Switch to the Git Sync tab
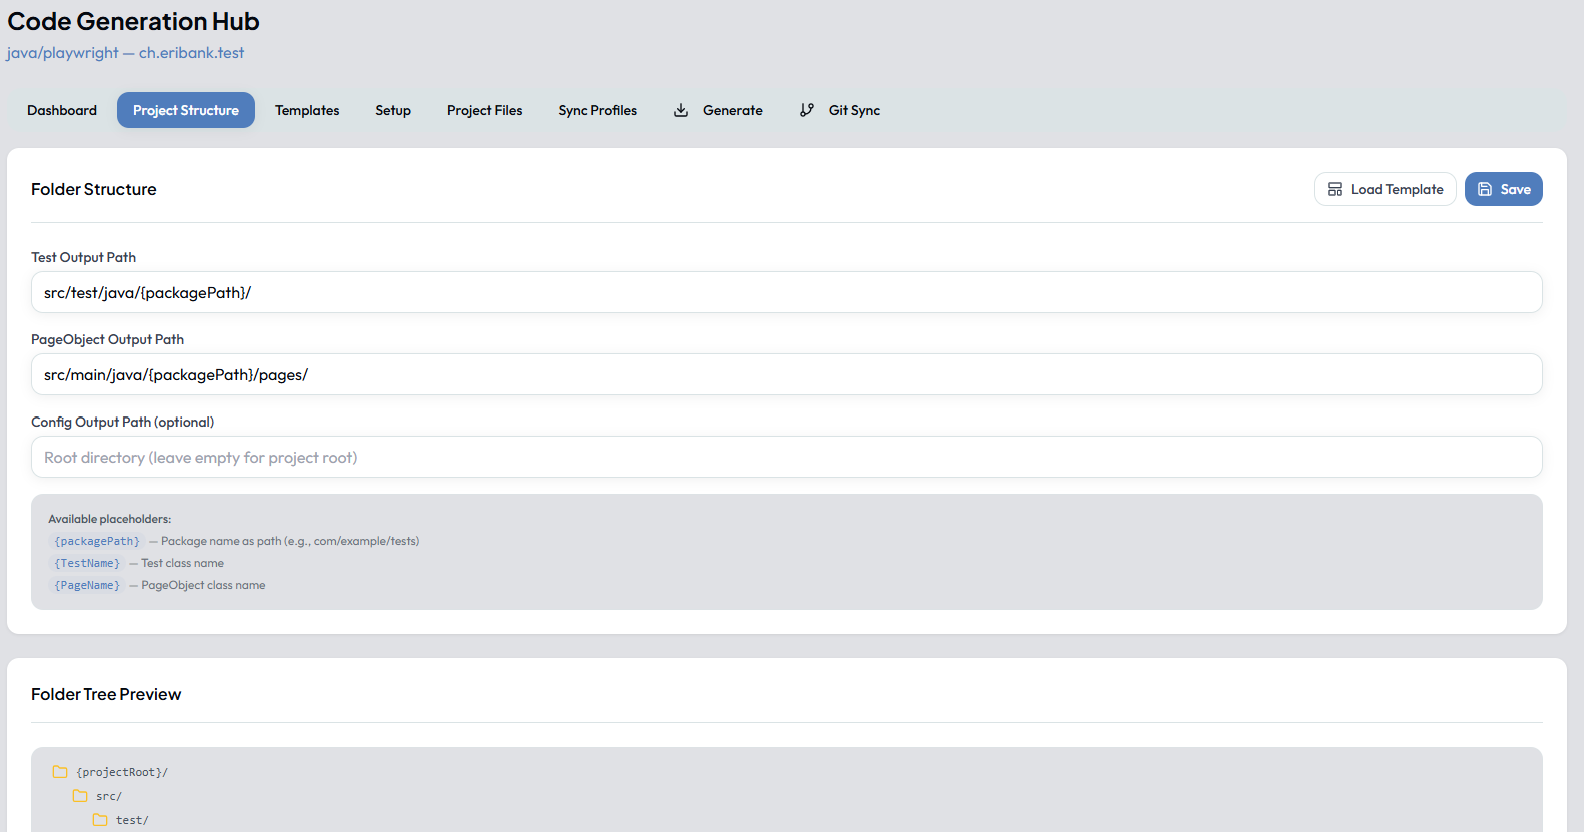This screenshot has height=832, width=1584. pyautogui.click(x=840, y=110)
